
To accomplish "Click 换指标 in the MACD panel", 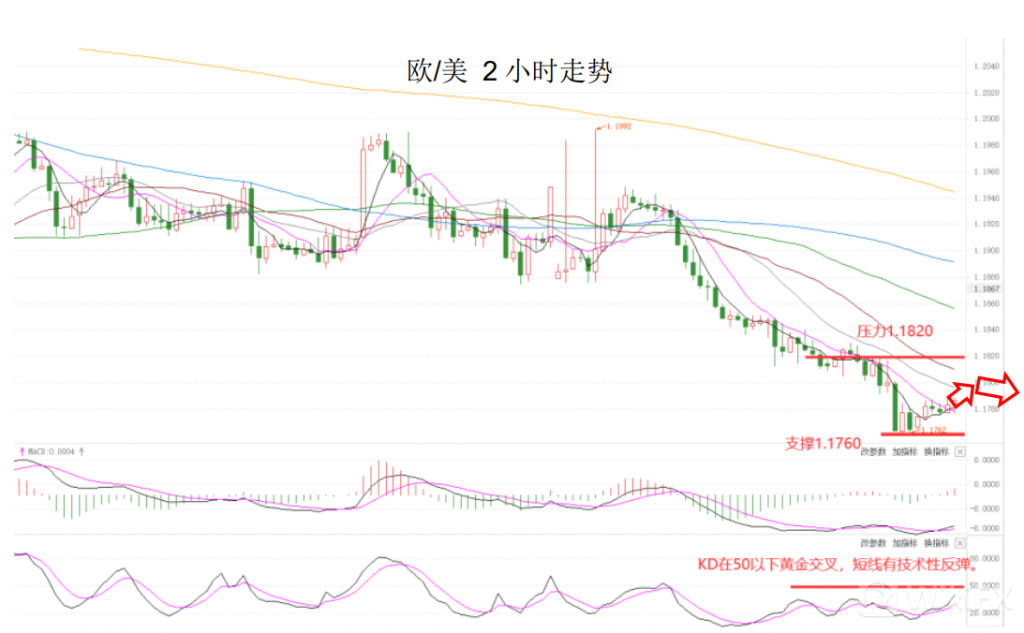I will pos(936,452).
